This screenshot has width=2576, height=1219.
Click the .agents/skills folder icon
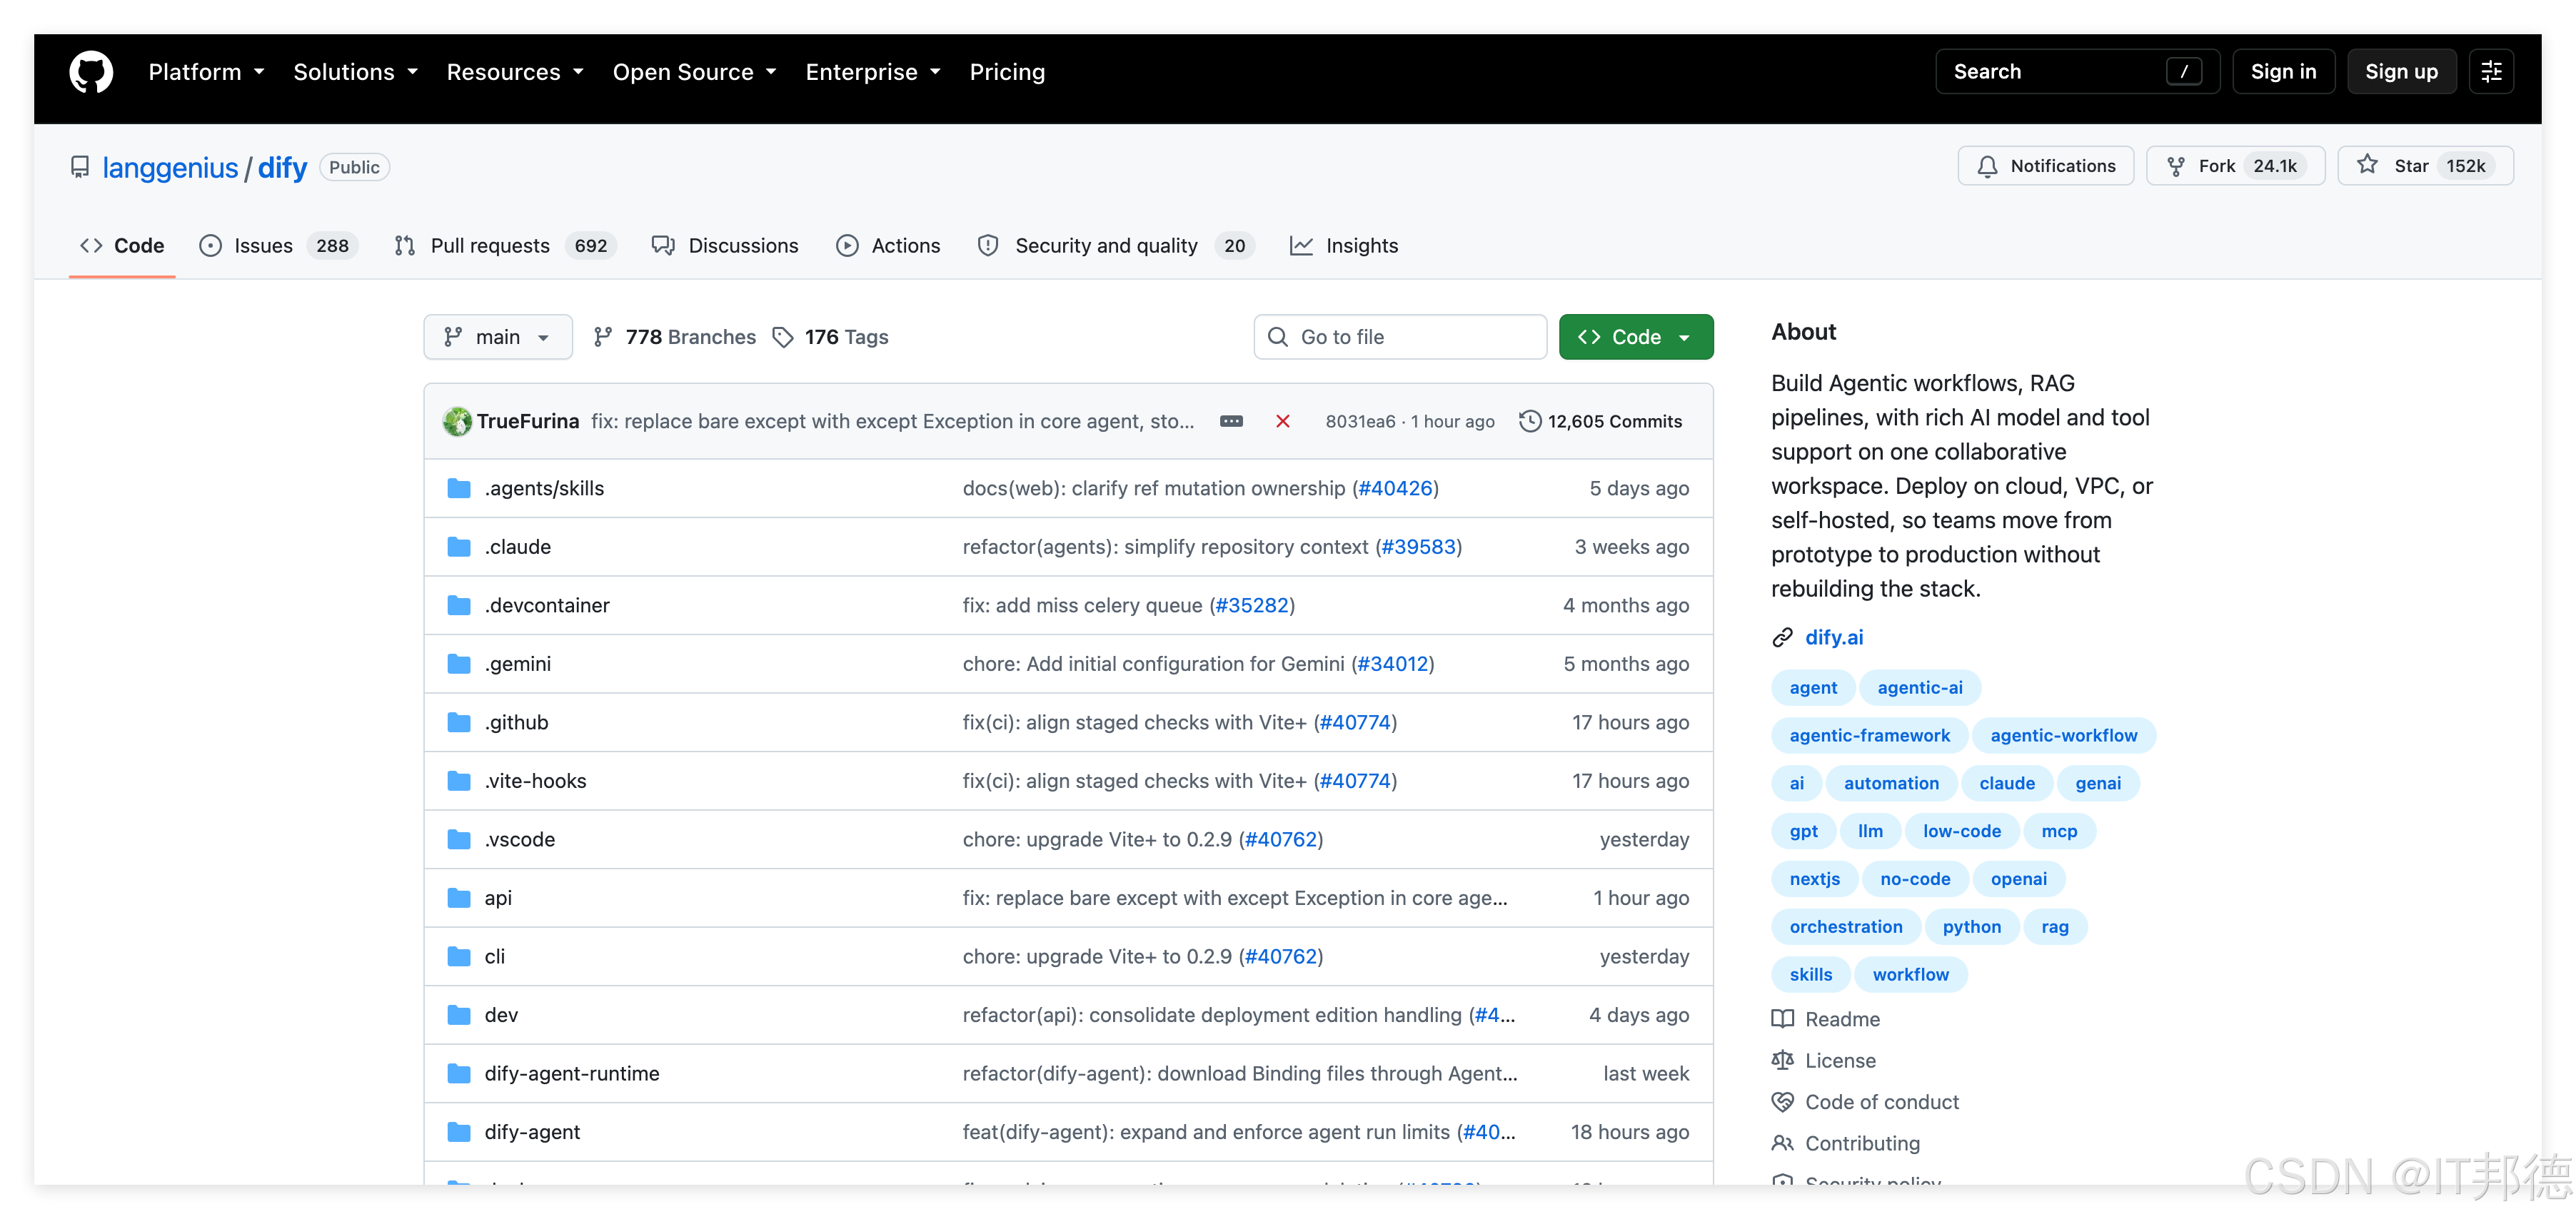pos(459,488)
